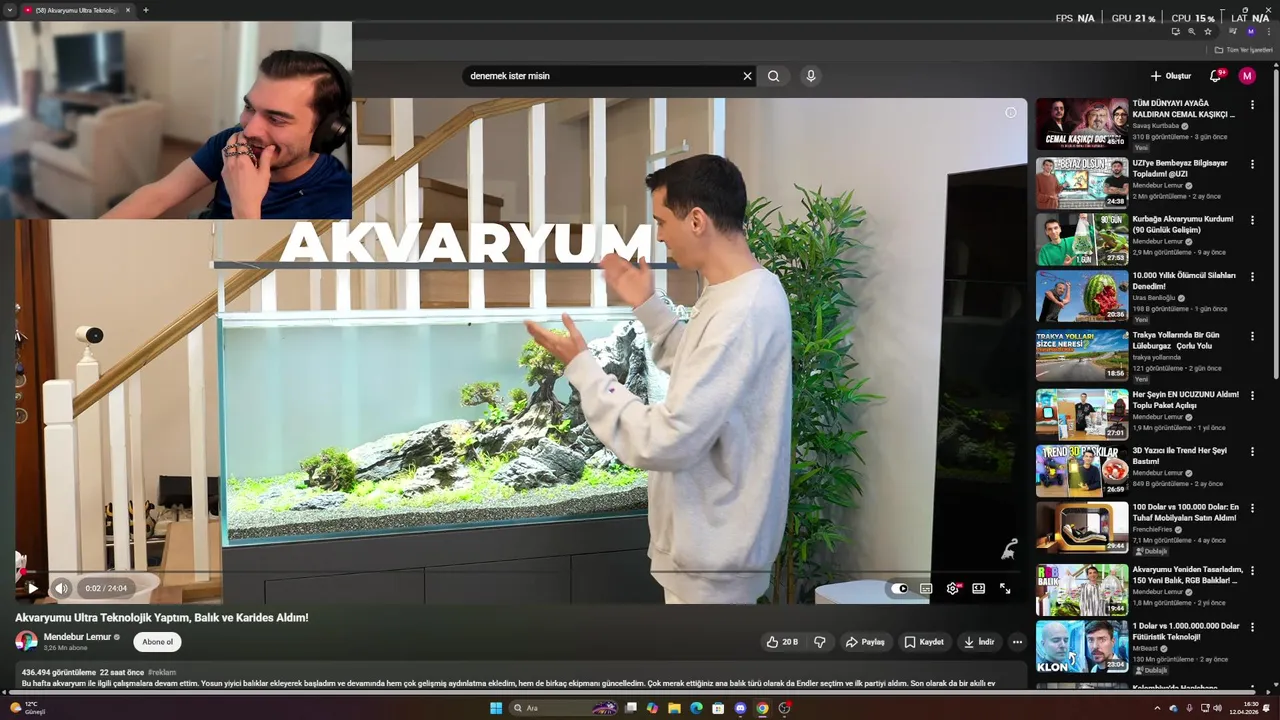Click the search magnifier button
Screen dimensions: 1280x720
click(774, 76)
